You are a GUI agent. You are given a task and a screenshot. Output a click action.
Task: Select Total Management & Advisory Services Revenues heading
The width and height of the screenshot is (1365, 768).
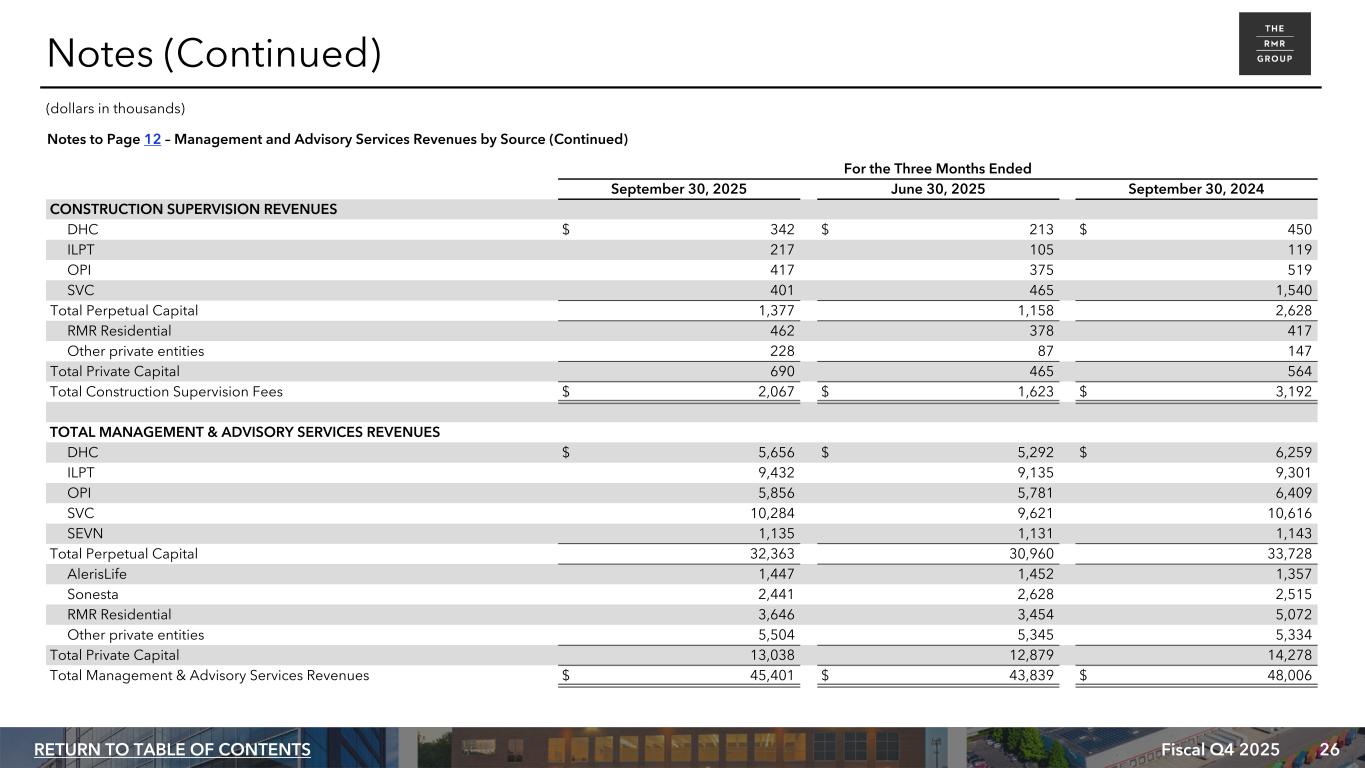tap(244, 432)
